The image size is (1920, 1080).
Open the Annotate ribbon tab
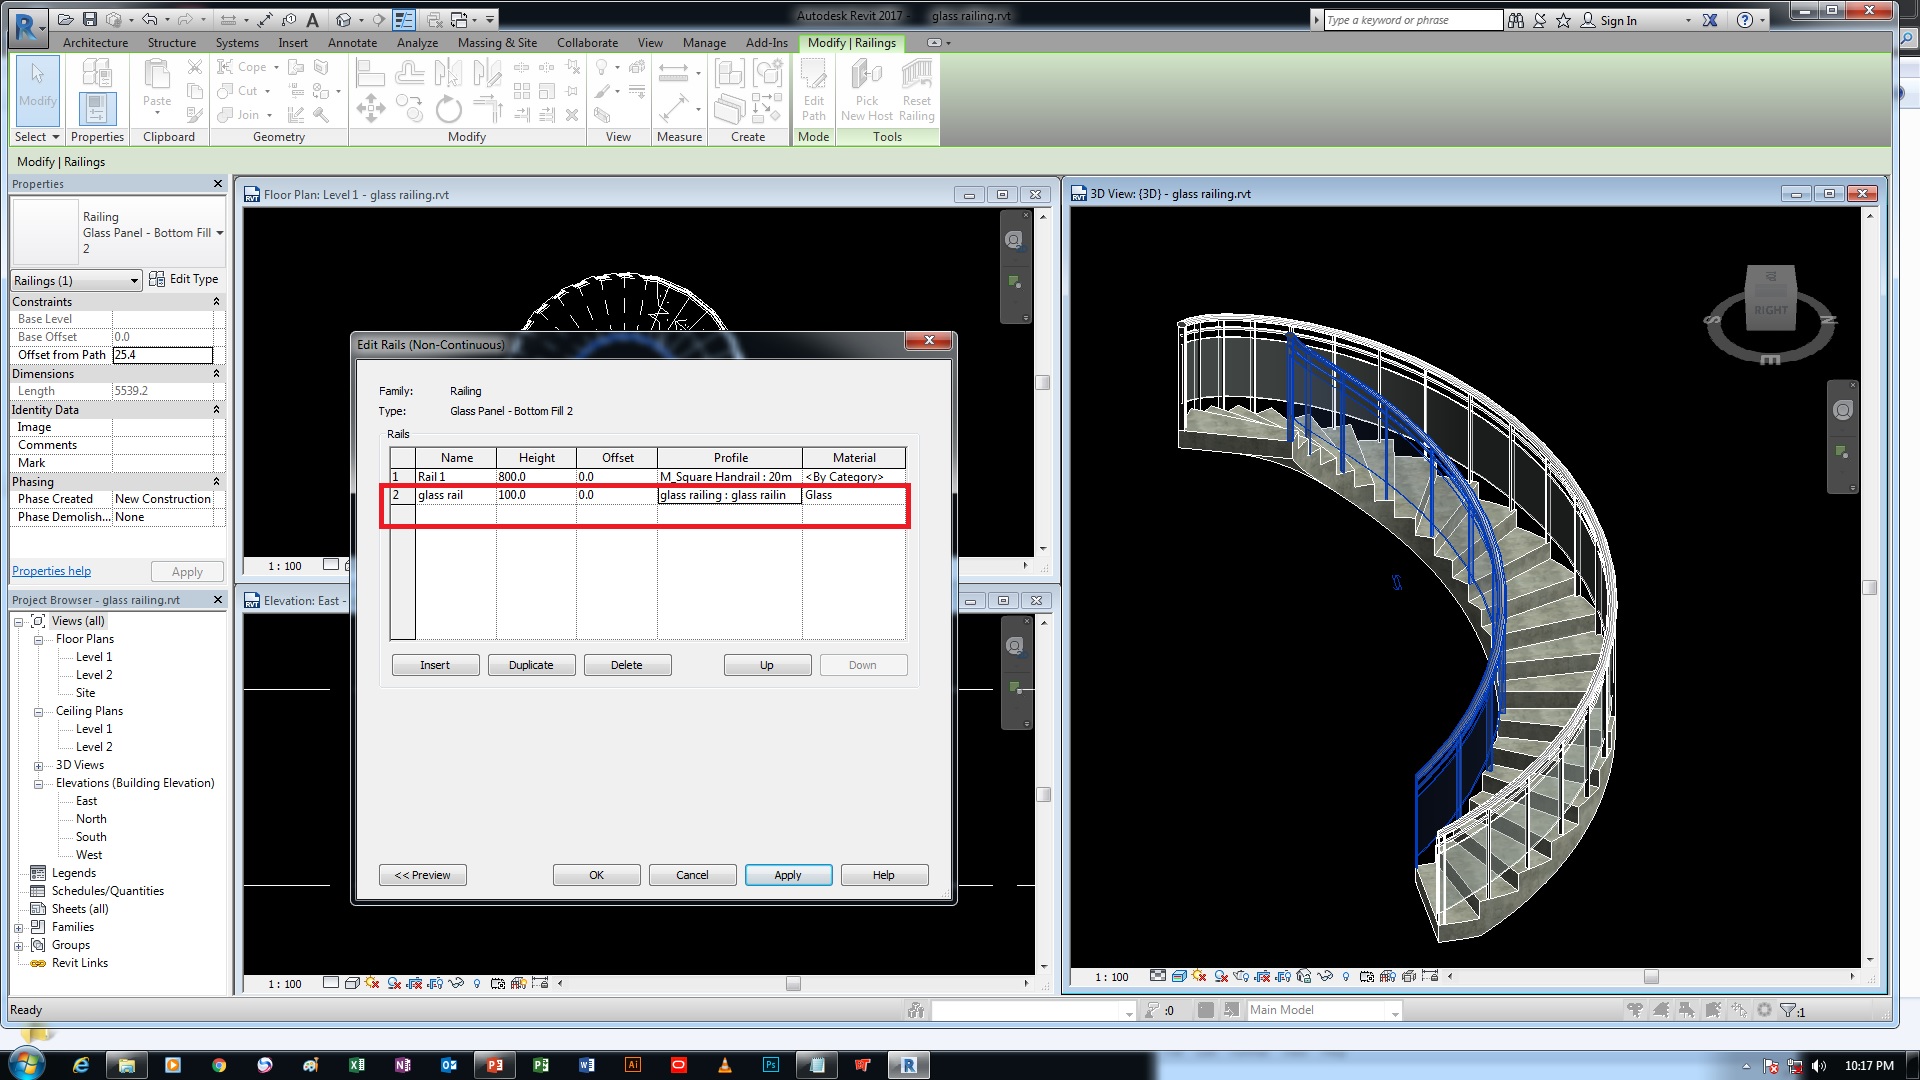pos(352,43)
